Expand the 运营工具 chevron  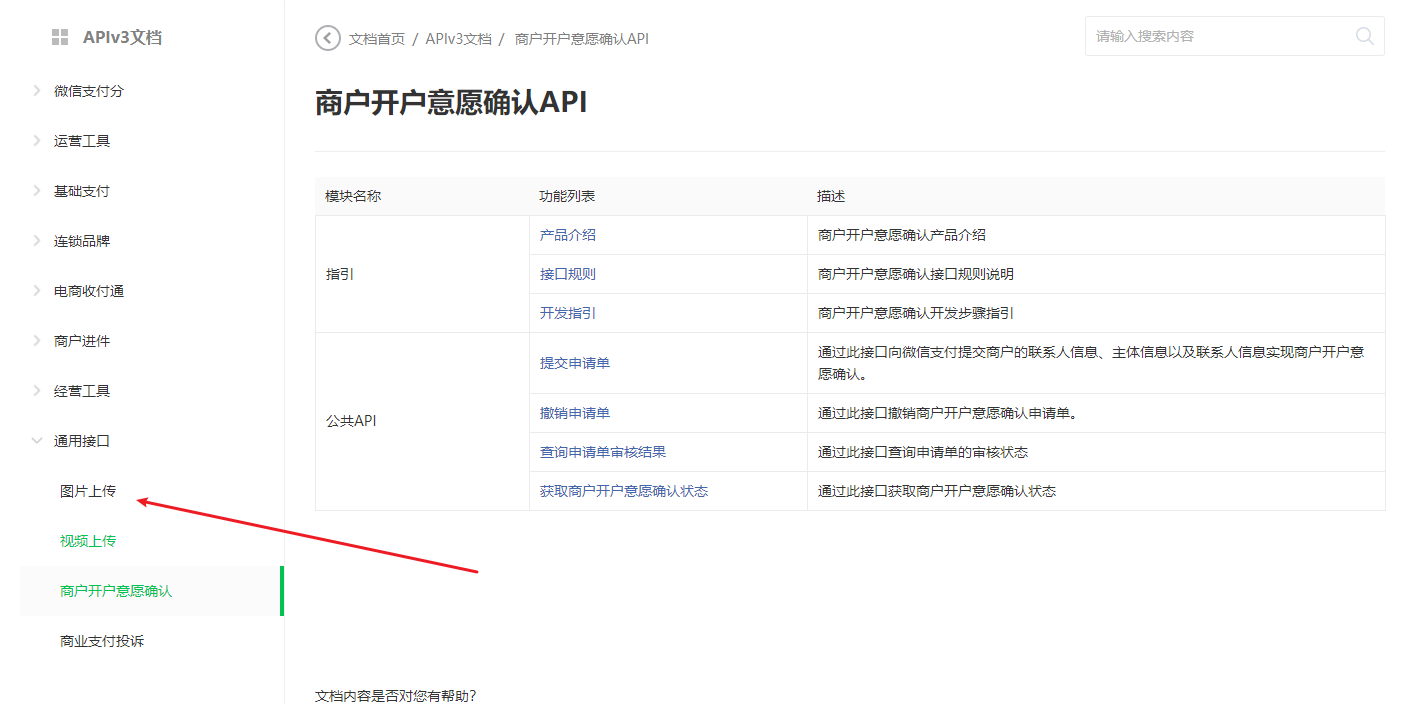pyautogui.click(x=37, y=140)
